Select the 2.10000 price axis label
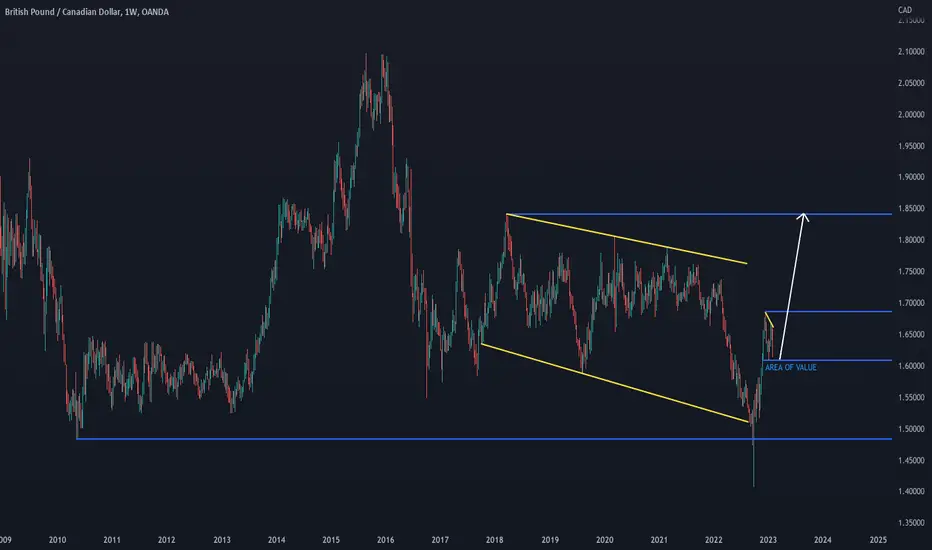Image resolution: width=932 pixels, height=550 pixels. (x=911, y=52)
